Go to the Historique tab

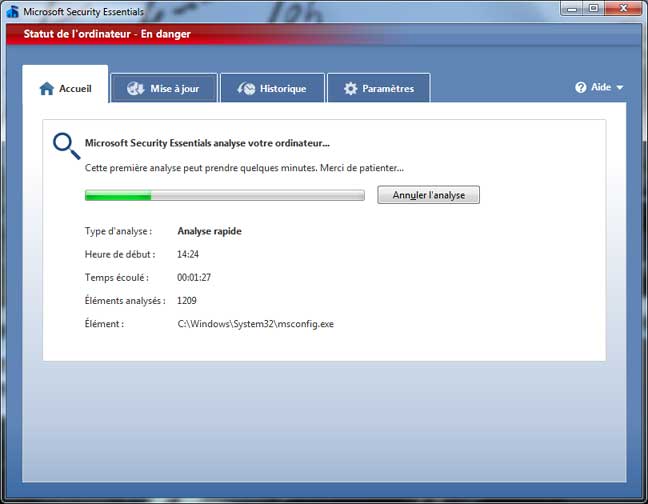[272, 88]
